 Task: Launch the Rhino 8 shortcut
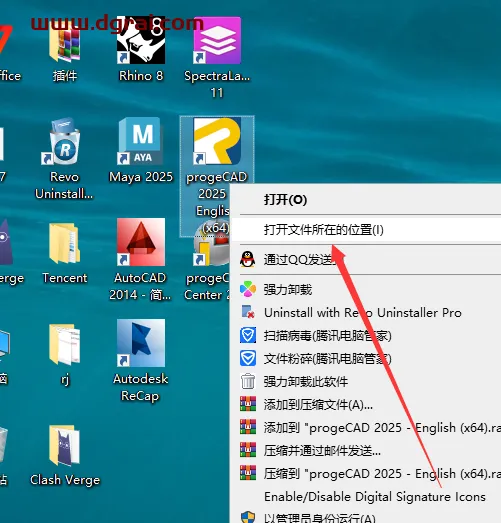click(x=141, y=47)
